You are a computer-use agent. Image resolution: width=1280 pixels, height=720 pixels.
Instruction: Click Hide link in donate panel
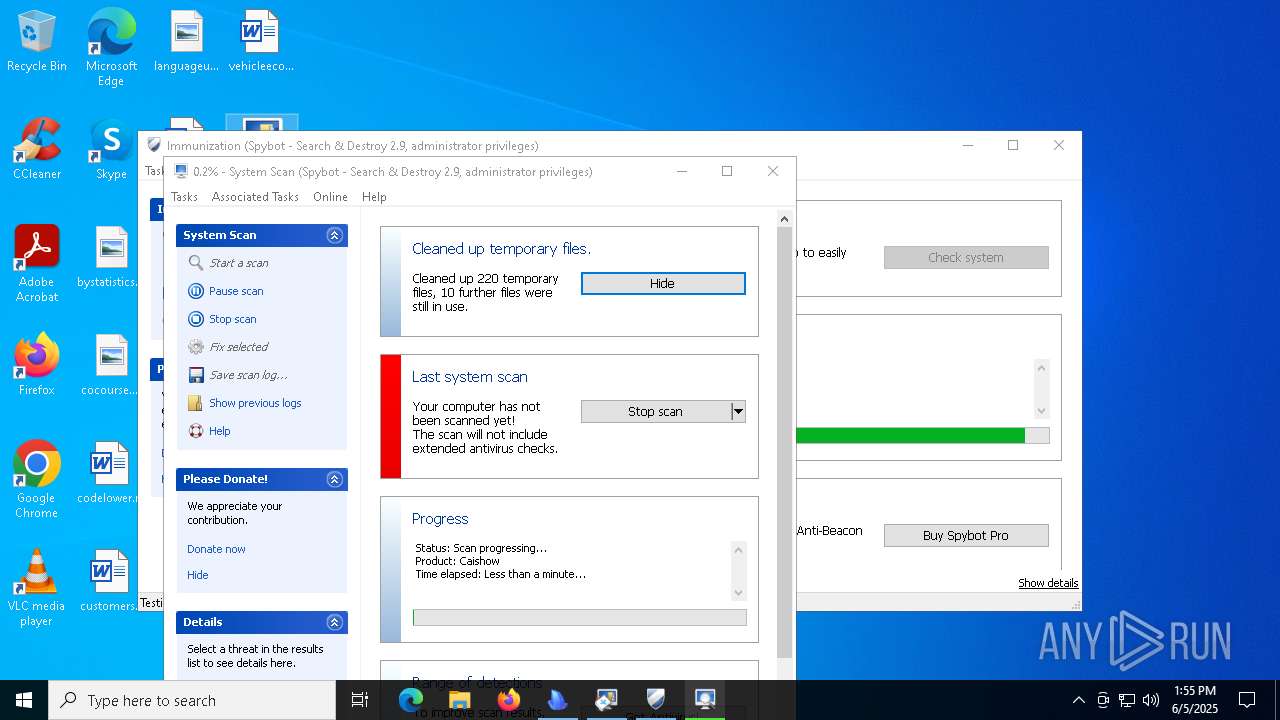[x=198, y=575]
